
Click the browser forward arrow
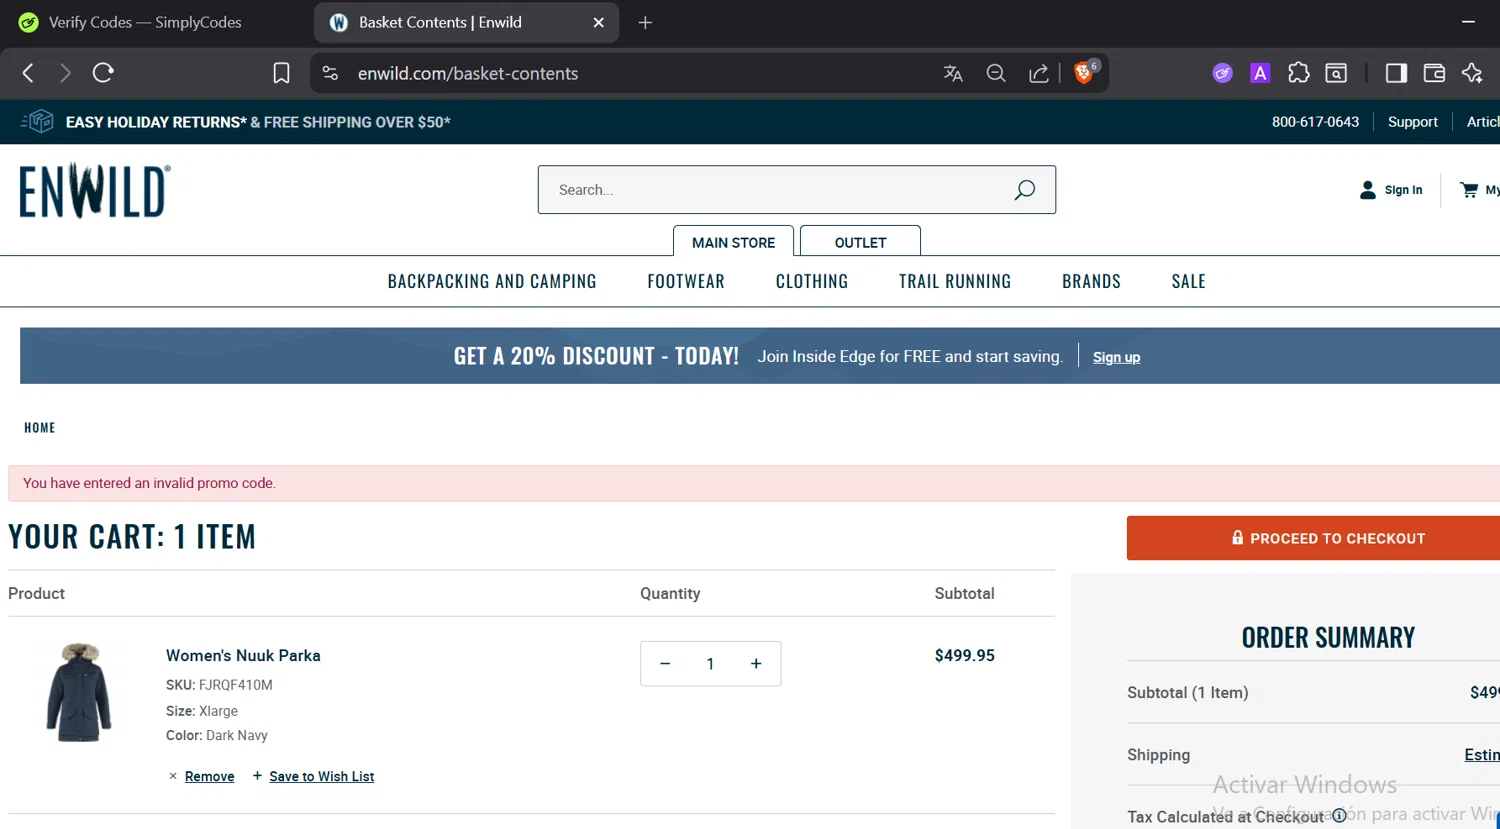[x=65, y=73]
